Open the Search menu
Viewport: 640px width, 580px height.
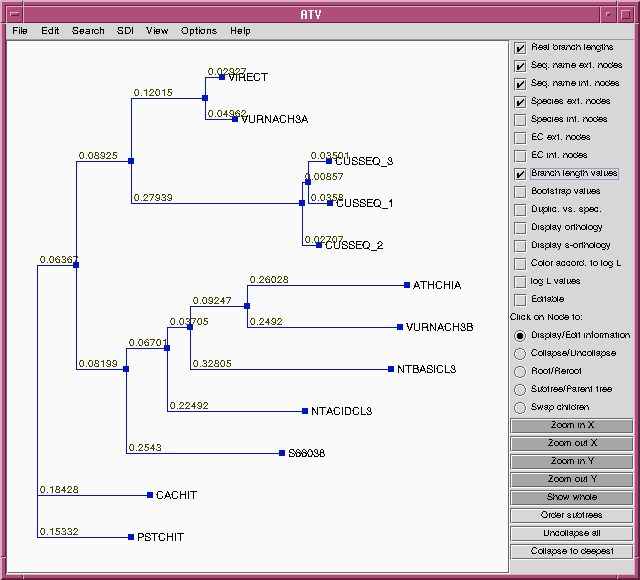tap(88, 31)
